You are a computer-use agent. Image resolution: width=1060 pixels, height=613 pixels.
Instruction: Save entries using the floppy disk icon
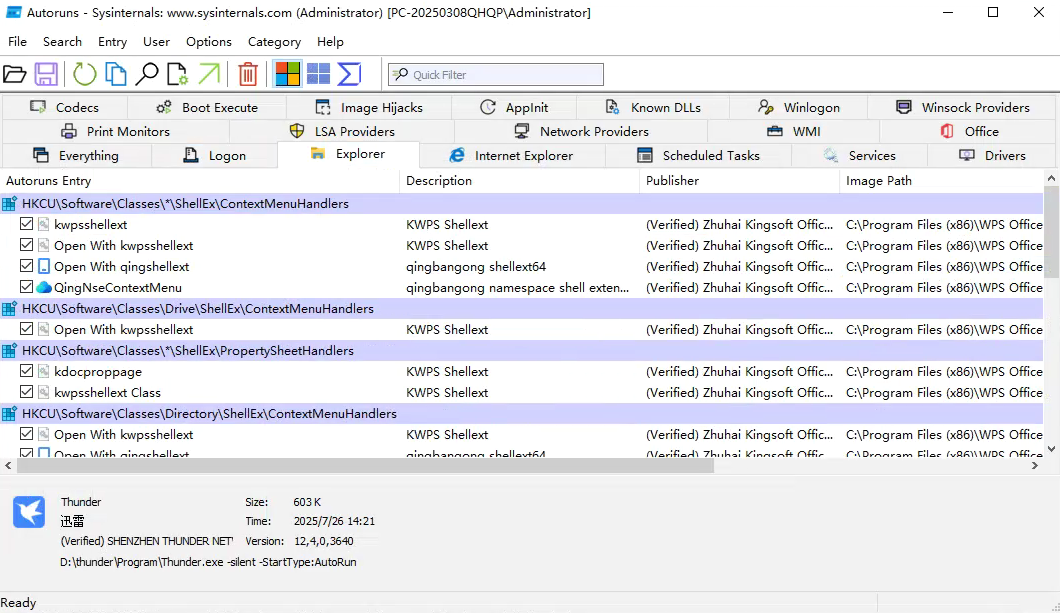46,74
